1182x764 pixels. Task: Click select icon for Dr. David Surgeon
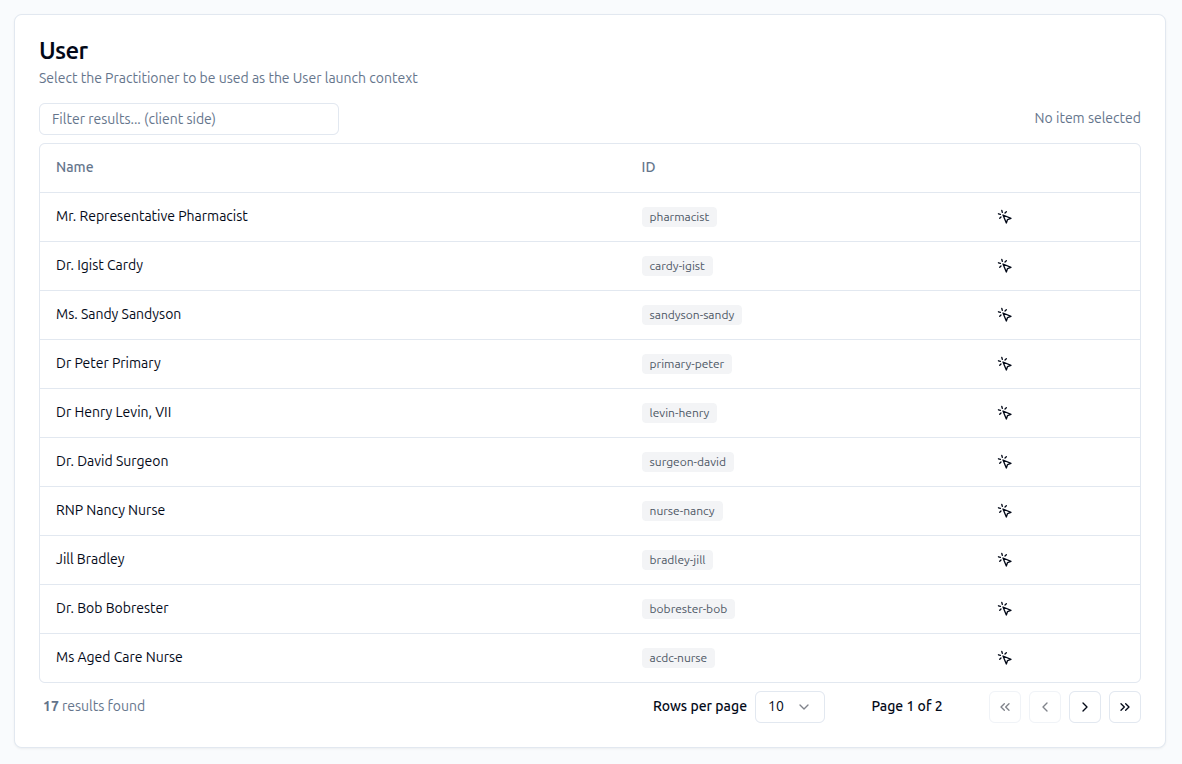pyautogui.click(x=1005, y=462)
